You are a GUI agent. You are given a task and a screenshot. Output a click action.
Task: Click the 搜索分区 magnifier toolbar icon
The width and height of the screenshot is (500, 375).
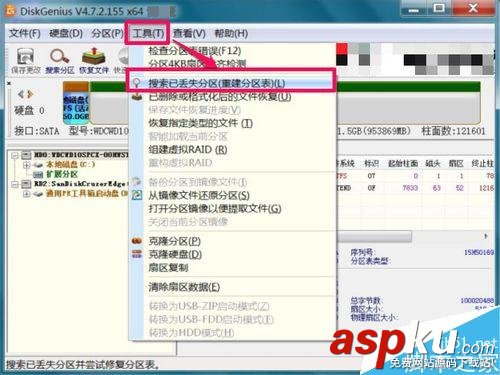[x=60, y=61]
